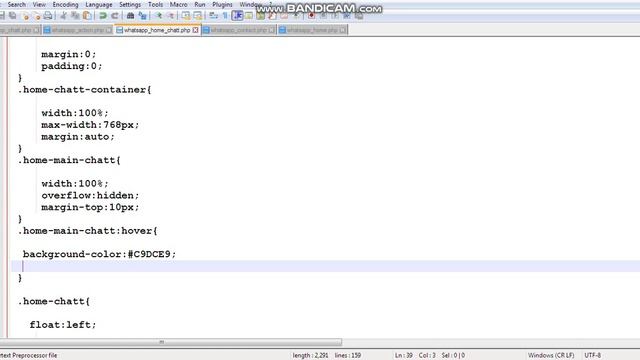Close the whatsapp_home.php tab
Screen dimensions: 640x360
tap(342, 30)
